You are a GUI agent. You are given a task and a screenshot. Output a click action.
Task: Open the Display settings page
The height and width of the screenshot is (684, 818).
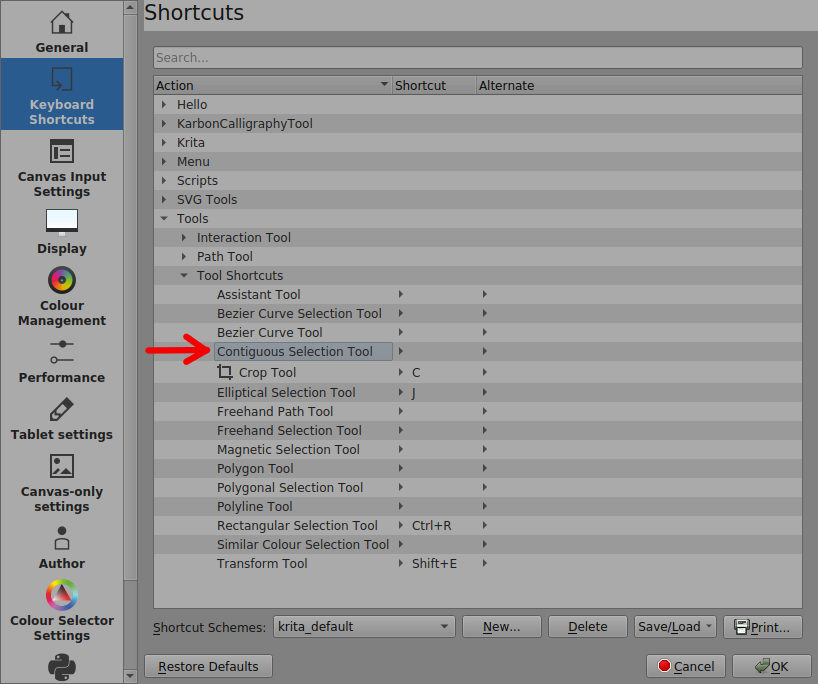pos(62,231)
